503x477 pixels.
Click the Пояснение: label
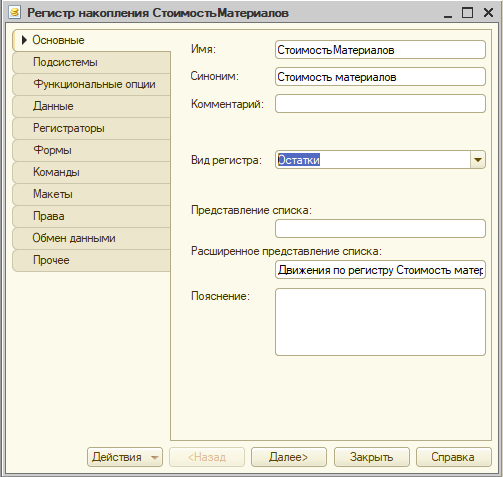[220, 296]
